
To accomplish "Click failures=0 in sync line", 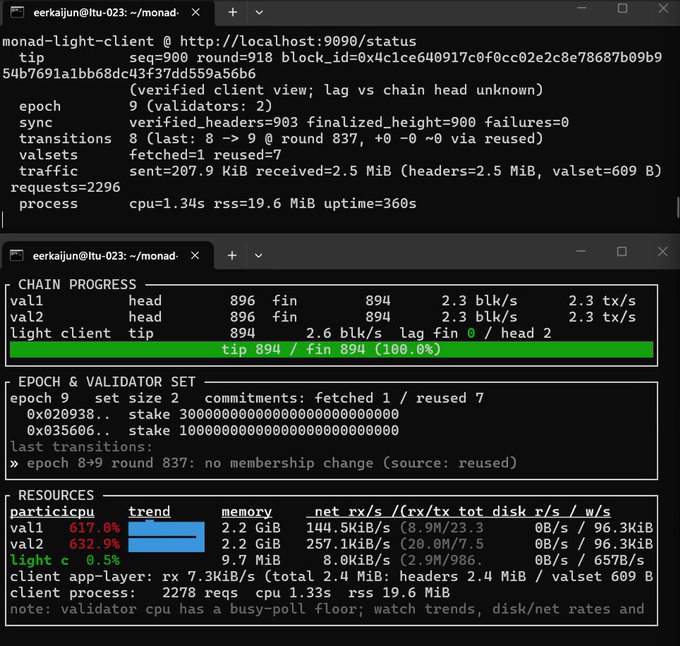I will click(x=526, y=123).
